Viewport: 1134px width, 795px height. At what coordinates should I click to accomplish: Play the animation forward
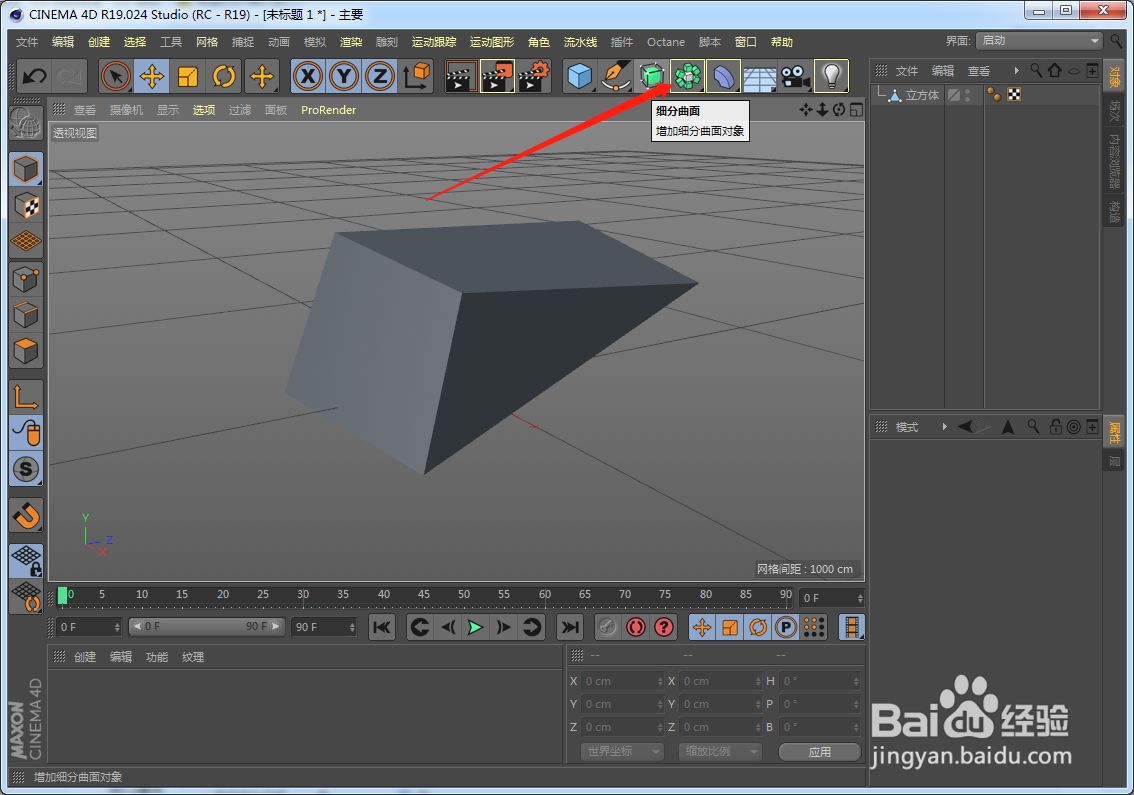475,627
